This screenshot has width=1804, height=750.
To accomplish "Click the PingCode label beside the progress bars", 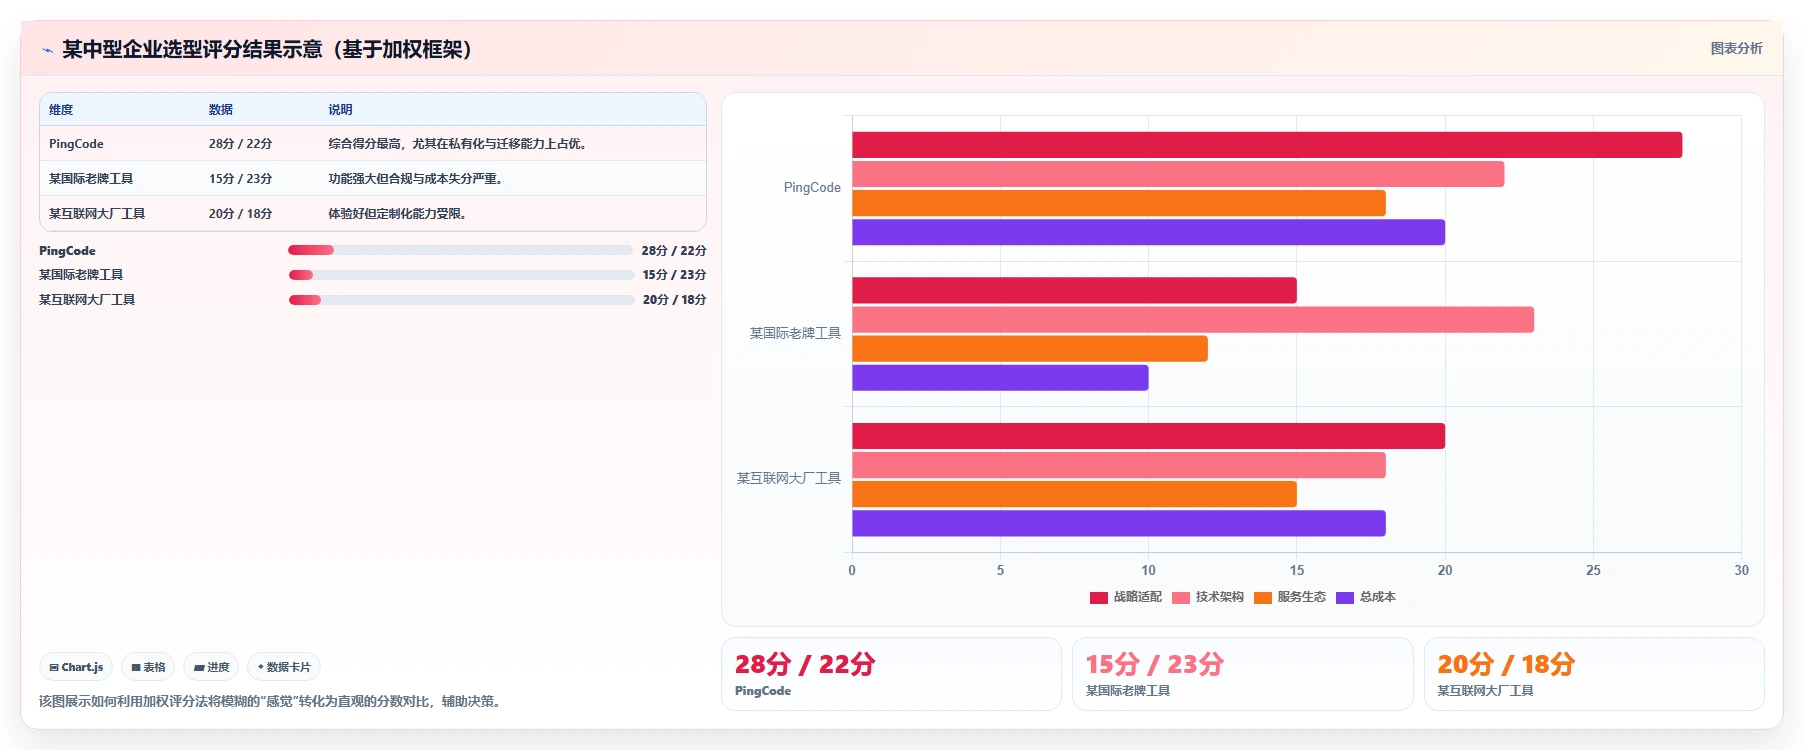I will pos(67,251).
